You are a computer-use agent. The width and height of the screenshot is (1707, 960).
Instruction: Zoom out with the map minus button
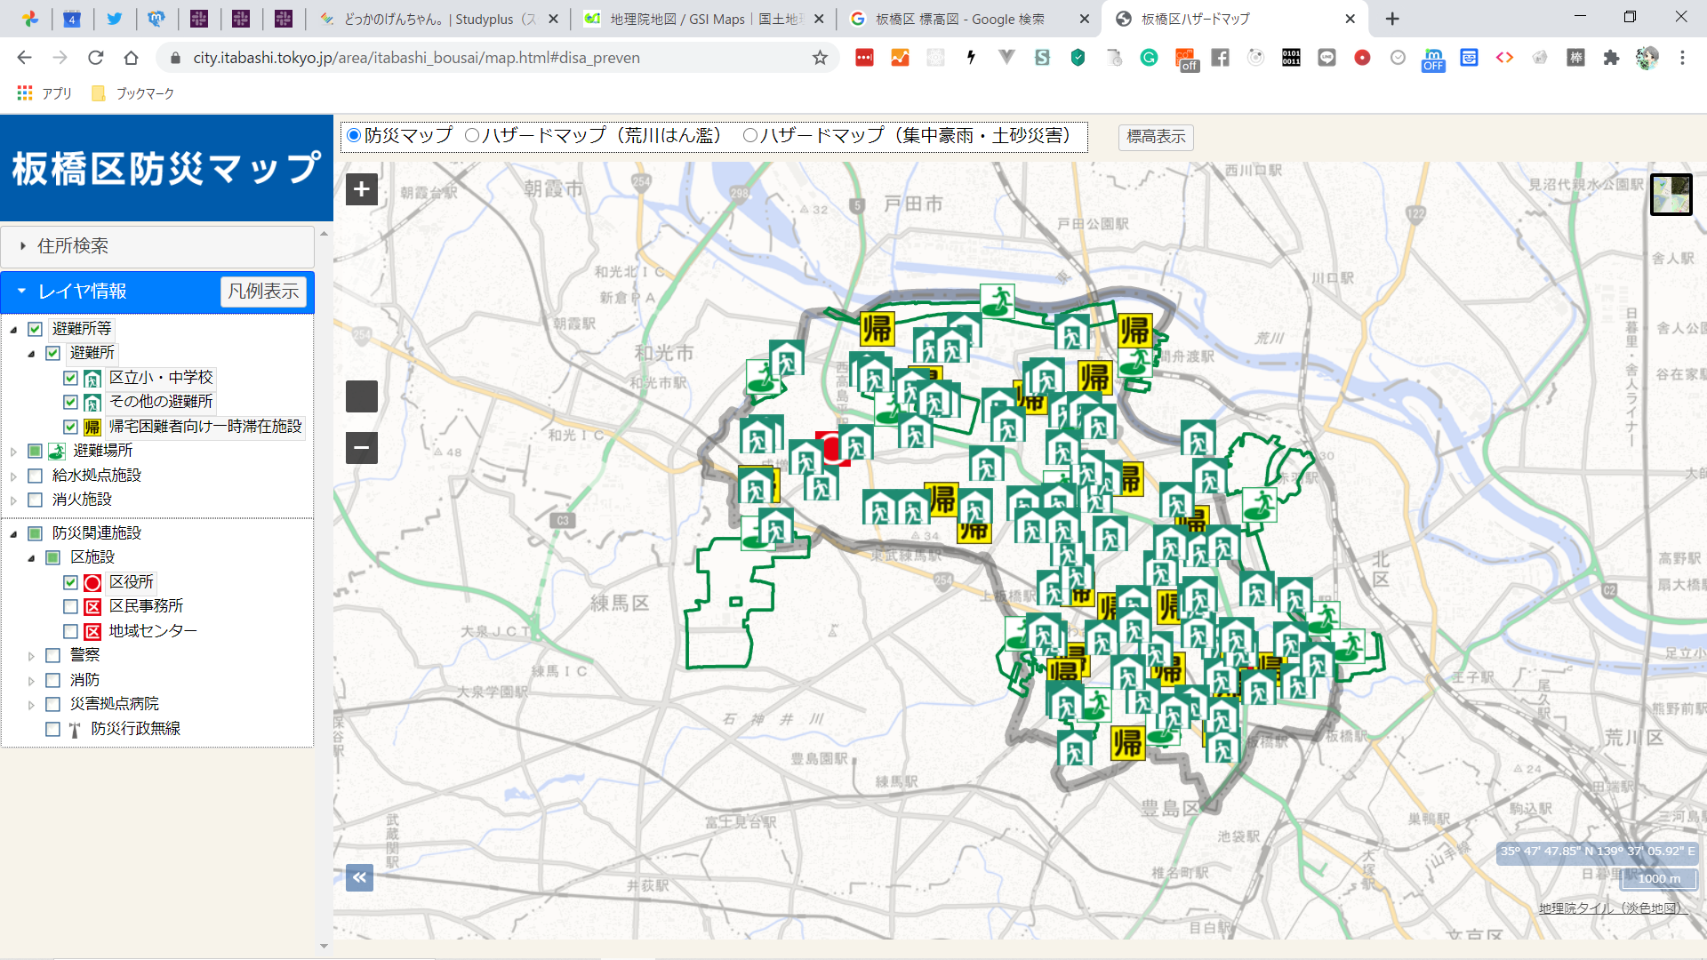pos(362,447)
